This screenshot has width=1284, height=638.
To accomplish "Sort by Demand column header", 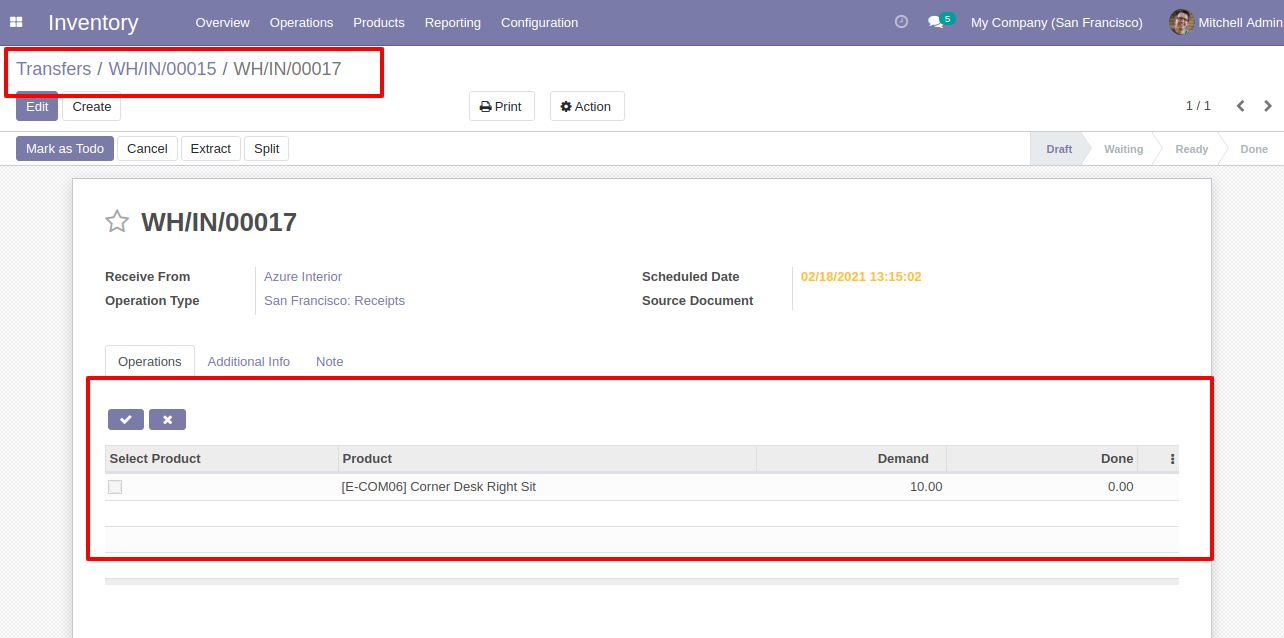I will tap(851, 459).
